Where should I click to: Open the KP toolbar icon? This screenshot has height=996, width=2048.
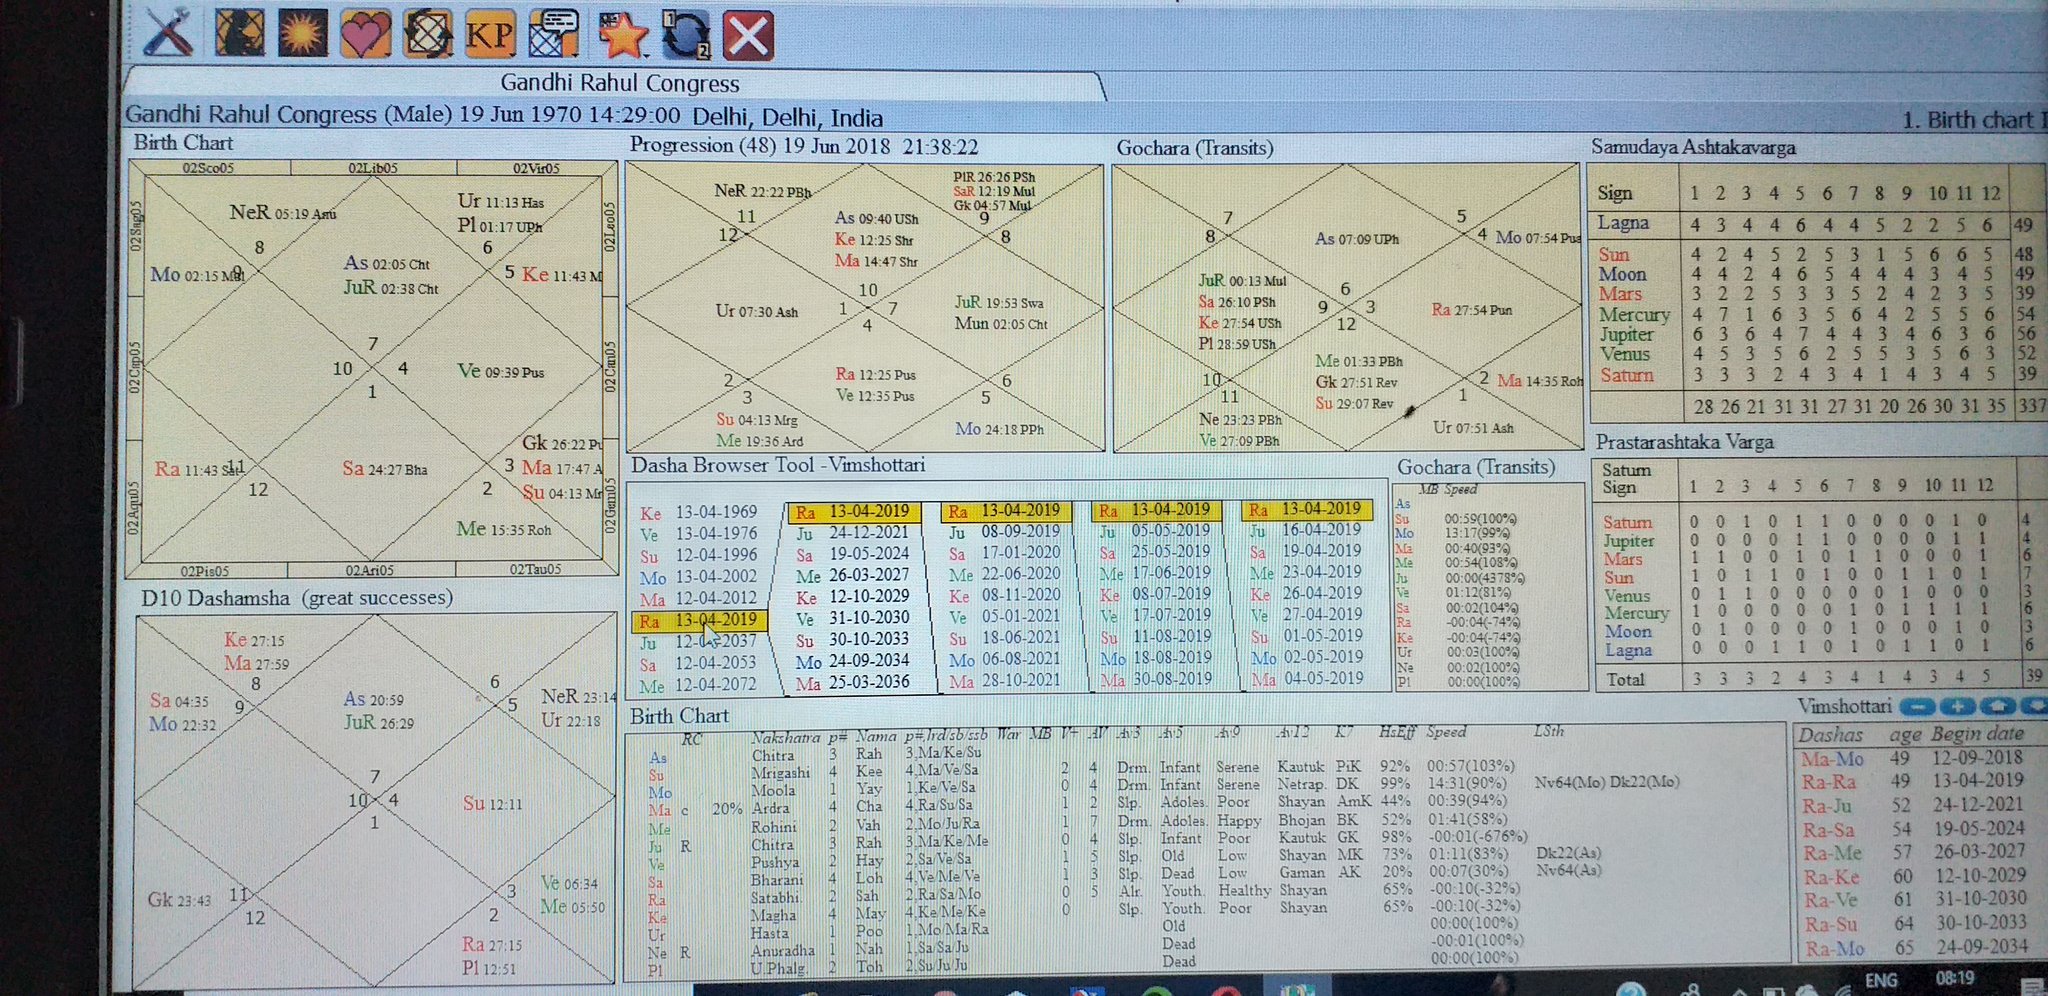coord(490,34)
